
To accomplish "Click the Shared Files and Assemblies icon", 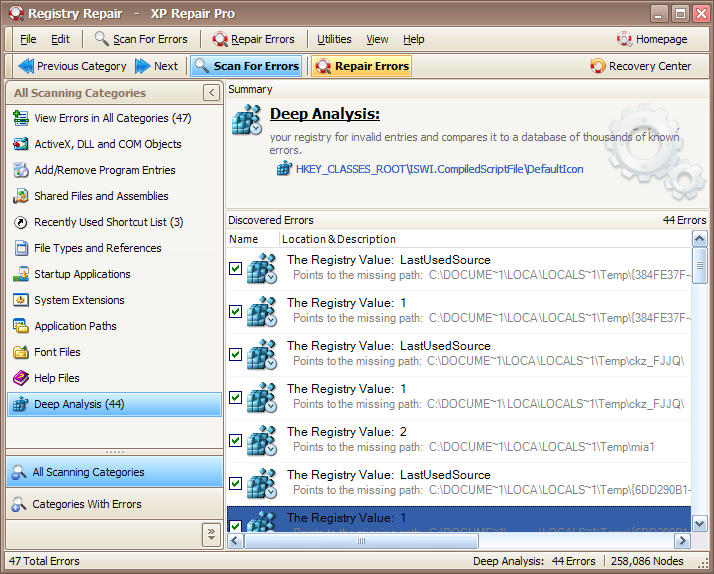I will (x=20, y=196).
